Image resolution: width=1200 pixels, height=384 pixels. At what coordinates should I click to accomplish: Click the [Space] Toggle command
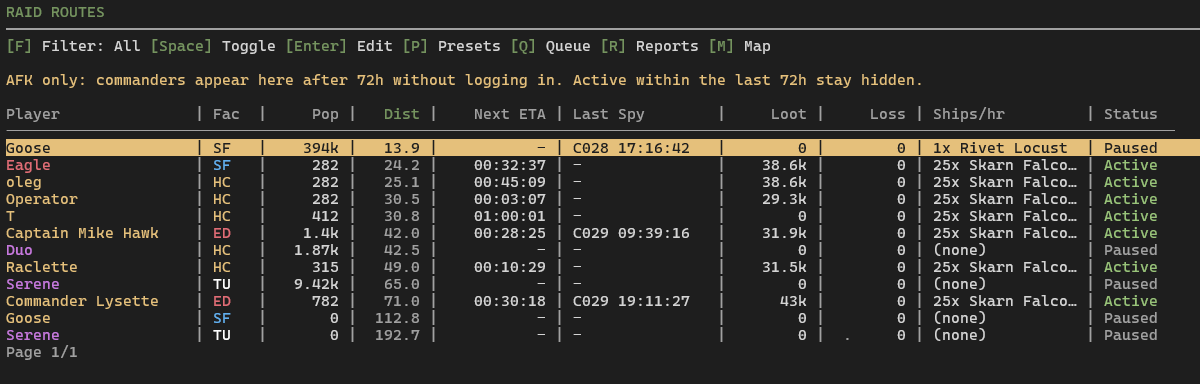coord(213,46)
